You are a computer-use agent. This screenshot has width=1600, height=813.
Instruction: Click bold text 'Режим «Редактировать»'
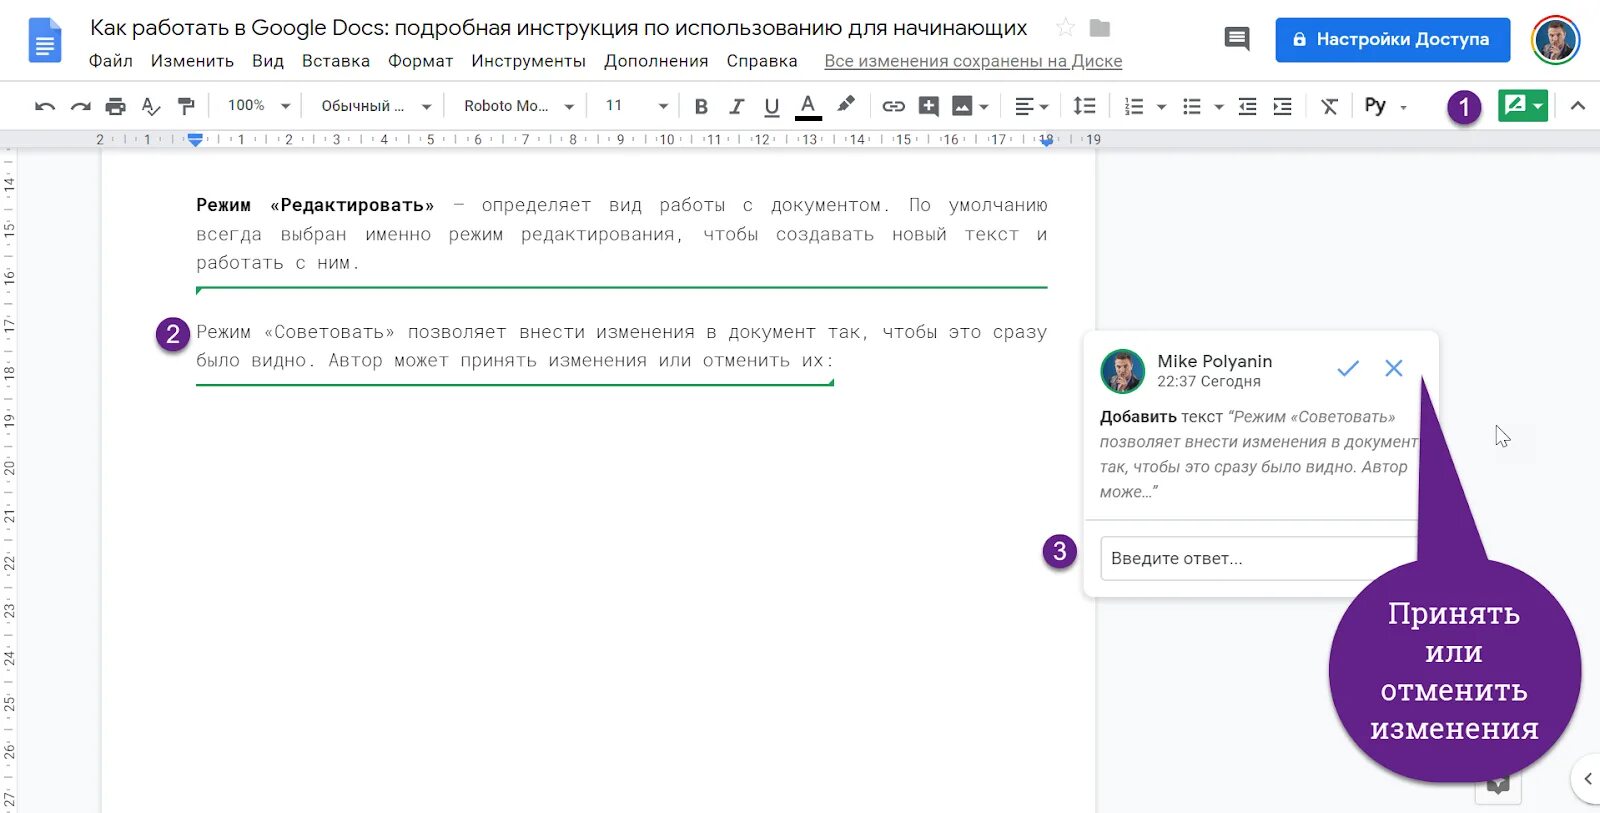315,205
